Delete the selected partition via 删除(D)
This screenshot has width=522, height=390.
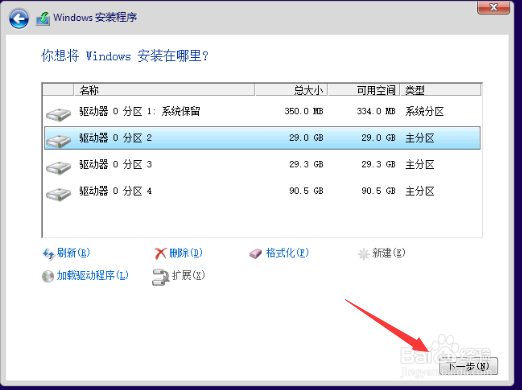[186, 253]
